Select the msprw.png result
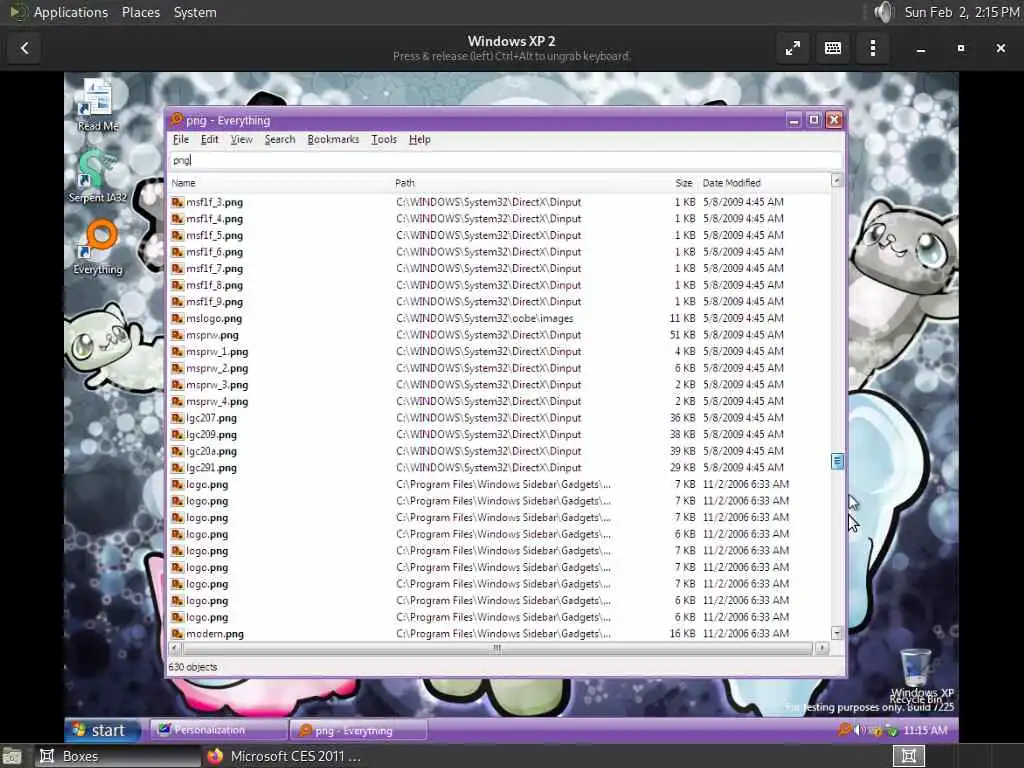Image resolution: width=1024 pixels, height=768 pixels. (212, 335)
